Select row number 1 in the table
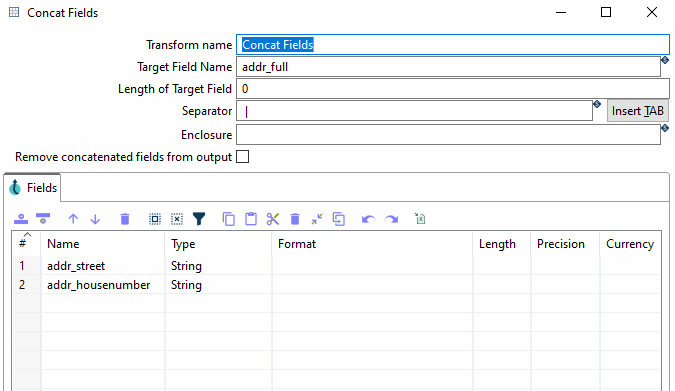The width and height of the screenshot is (675, 391). point(27,266)
